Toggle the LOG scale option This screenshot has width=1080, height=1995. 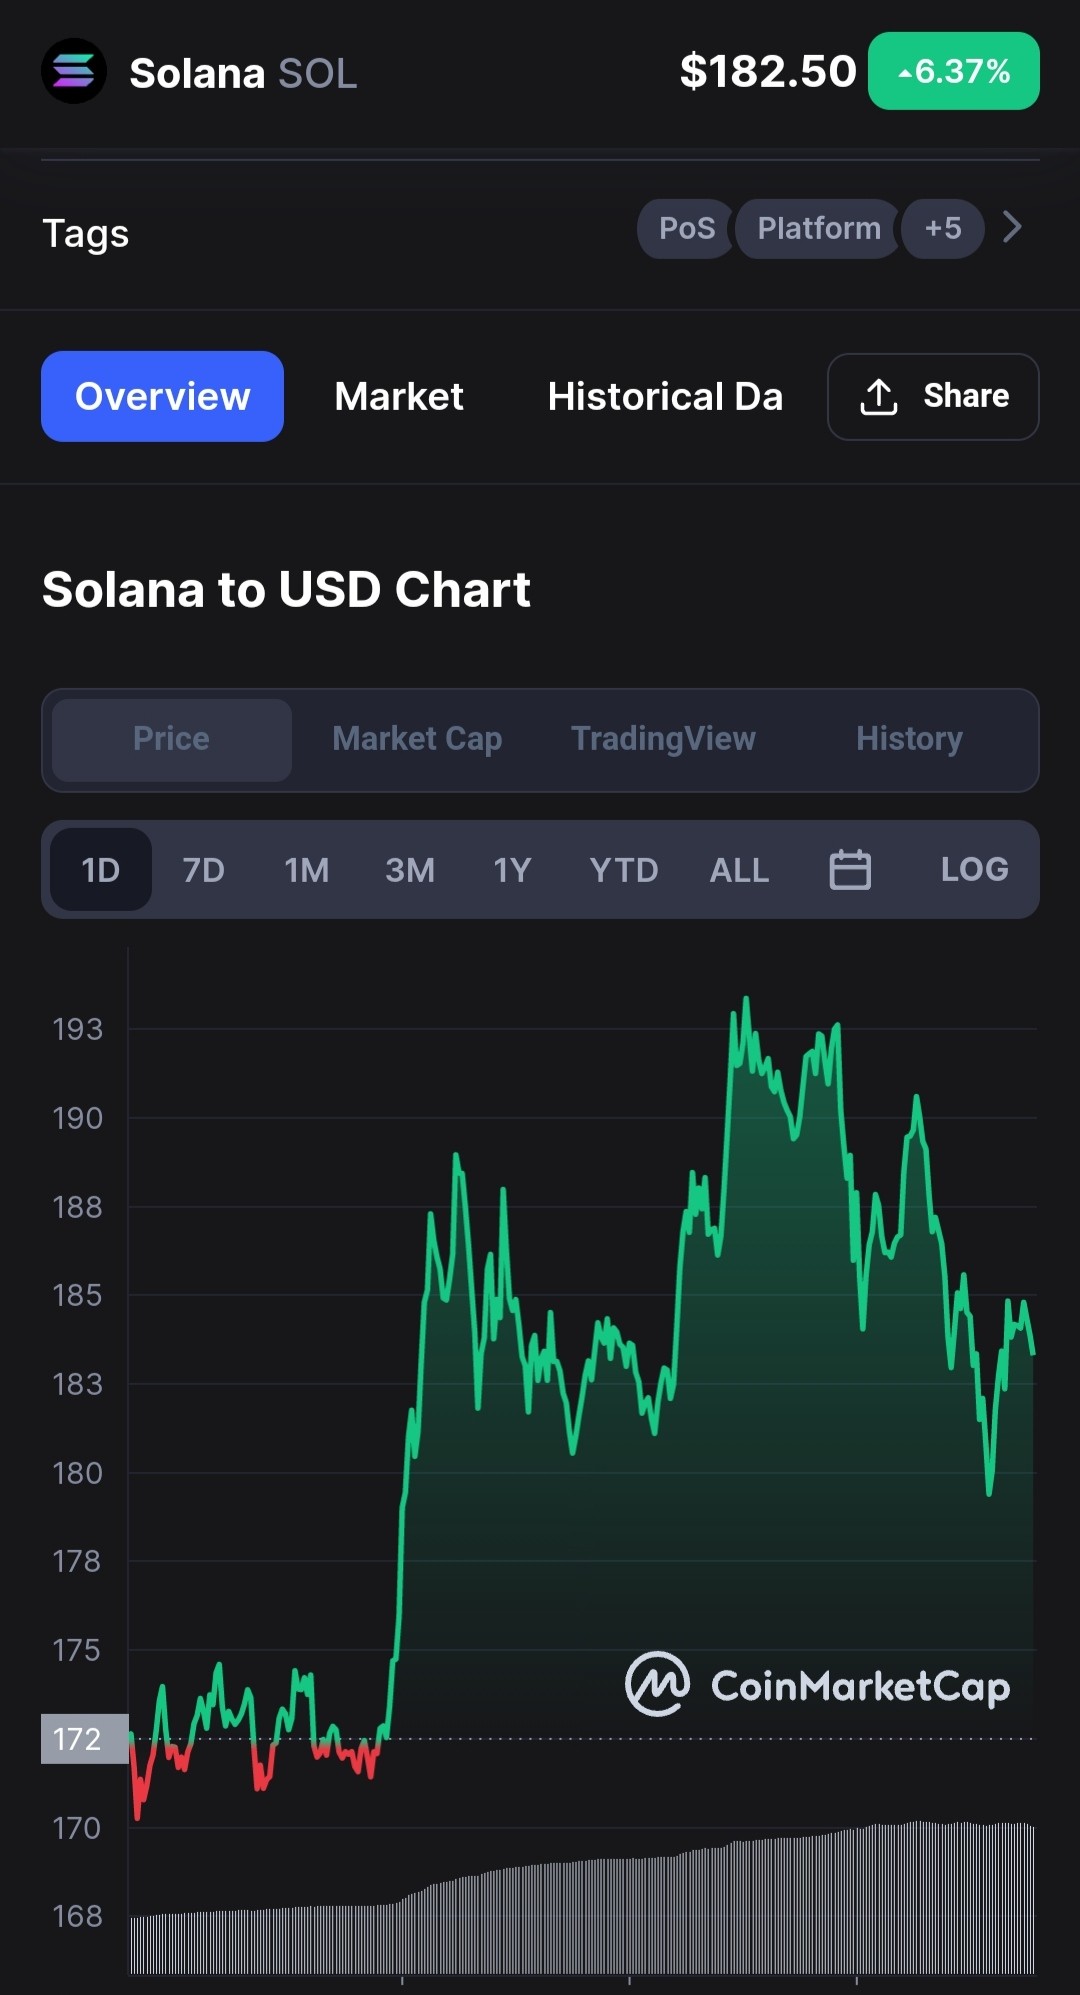975,869
